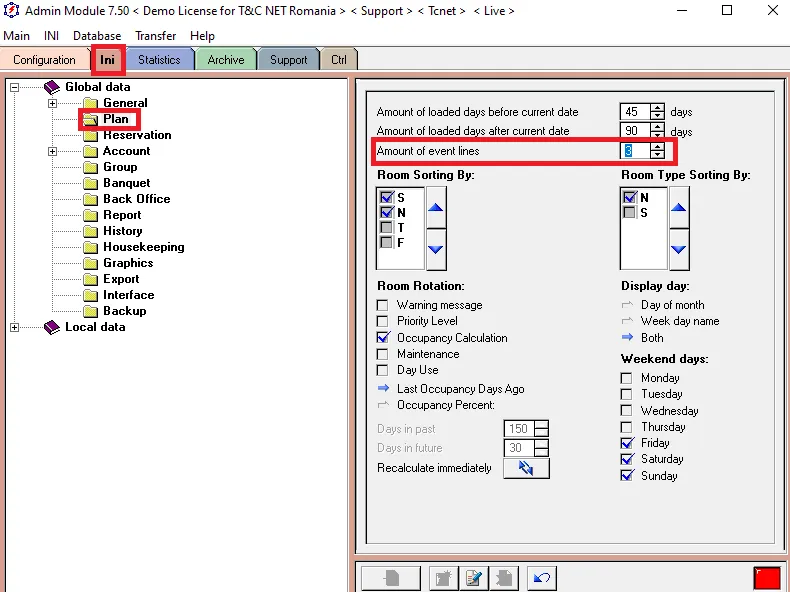This screenshot has width=790, height=592.
Task: Select Day of month display option
Action: click(x=627, y=305)
